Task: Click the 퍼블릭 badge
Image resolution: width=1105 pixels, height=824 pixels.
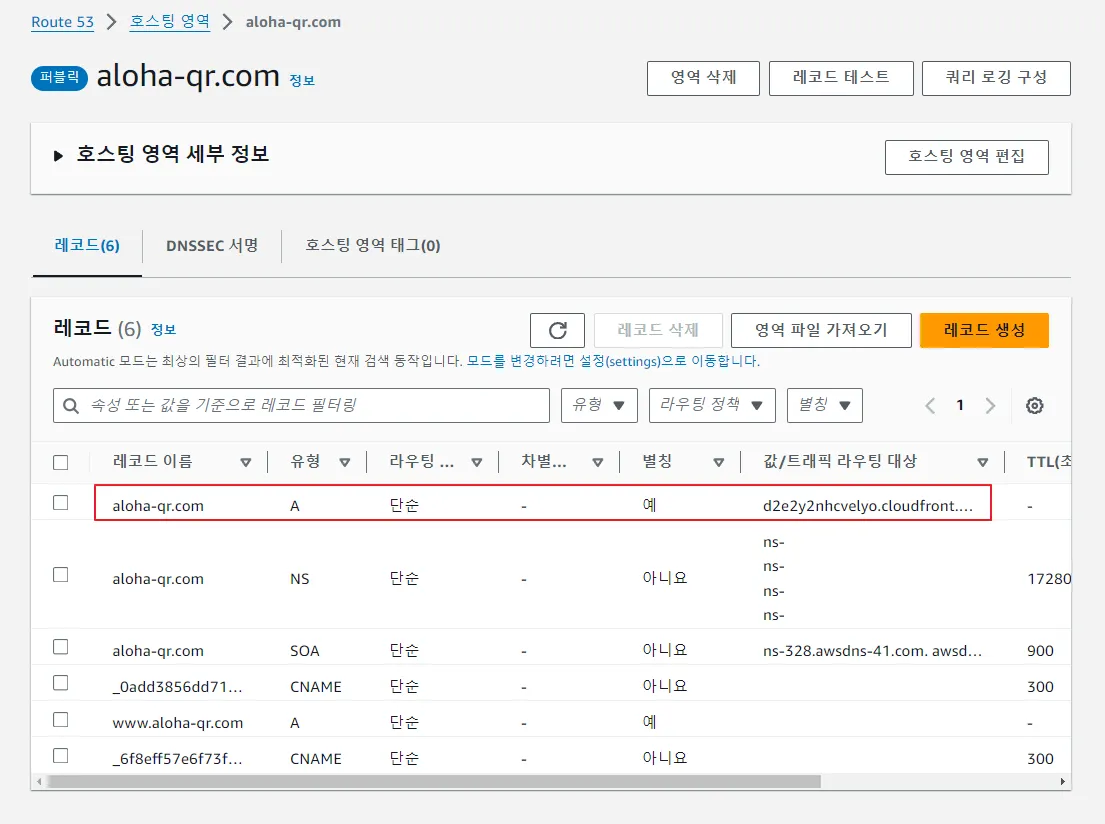Action: pos(59,78)
